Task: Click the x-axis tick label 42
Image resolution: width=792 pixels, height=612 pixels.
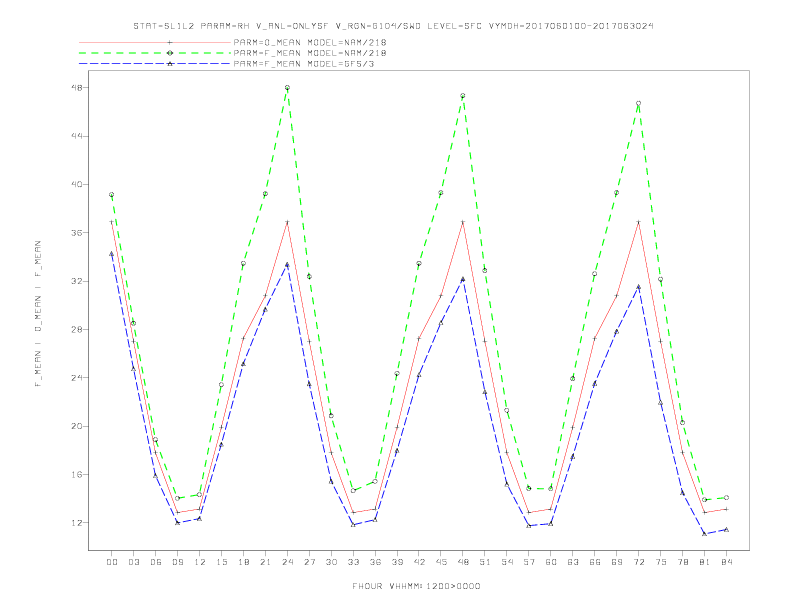Action: coord(419,562)
